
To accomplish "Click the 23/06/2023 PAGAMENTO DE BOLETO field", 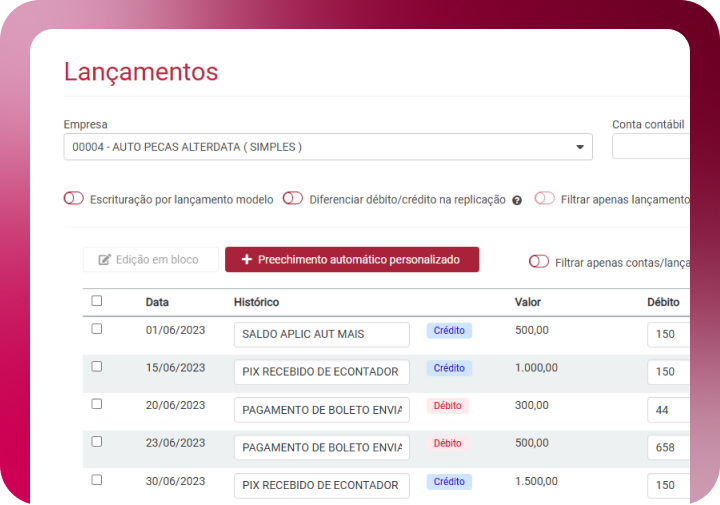I will click(x=321, y=448).
